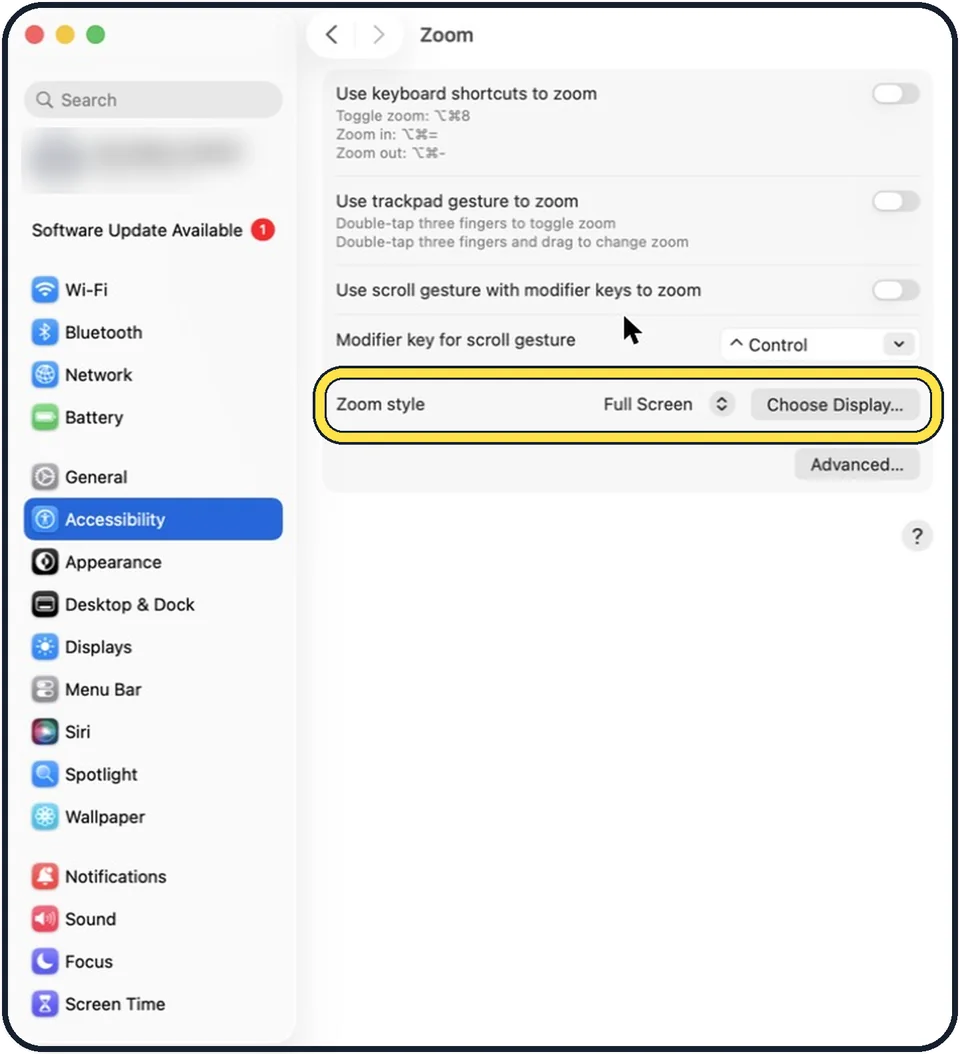Click the Bluetooth sidebar icon
The width and height of the screenshot is (960, 1054).
[45, 332]
